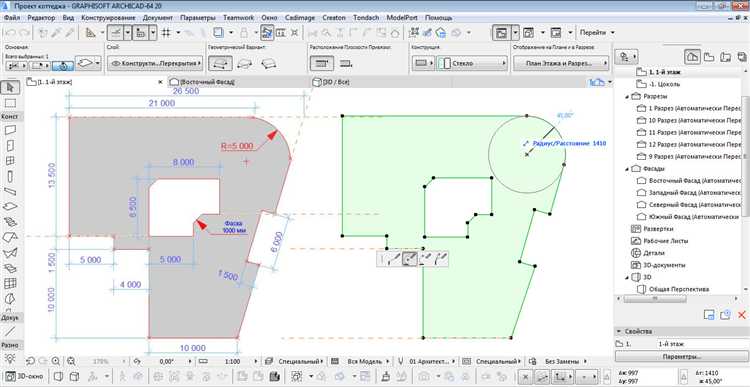
Task: Select the Arrow tool in toolbox
Action: [x=11, y=88]
